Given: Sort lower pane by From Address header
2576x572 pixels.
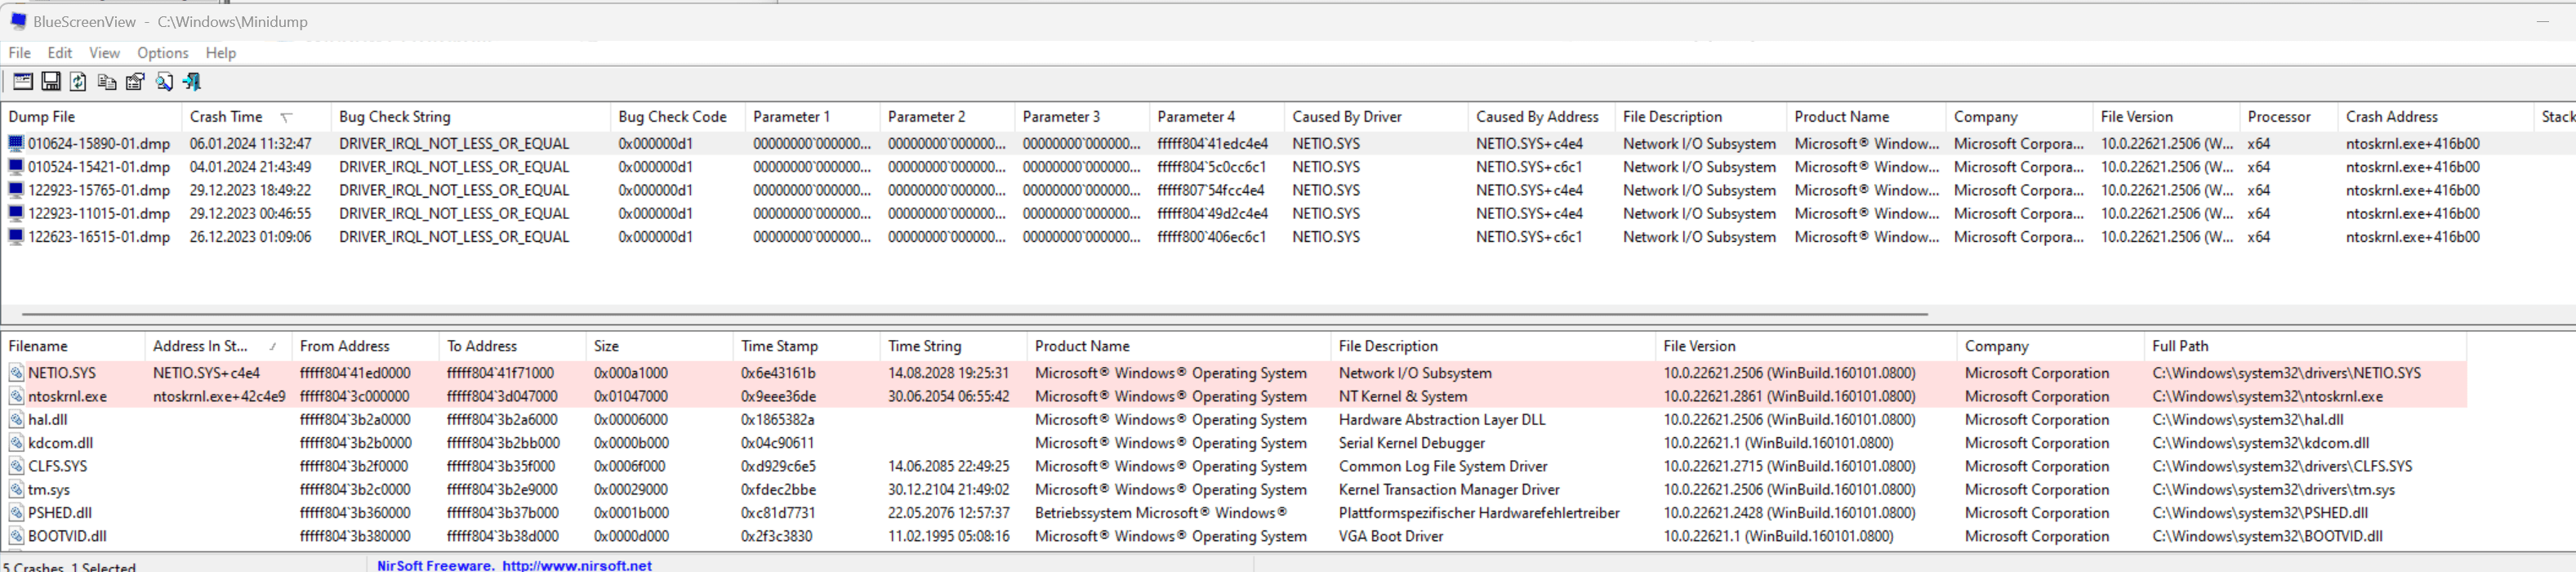Looking at the screenshot, I should (x=365, y=346).
